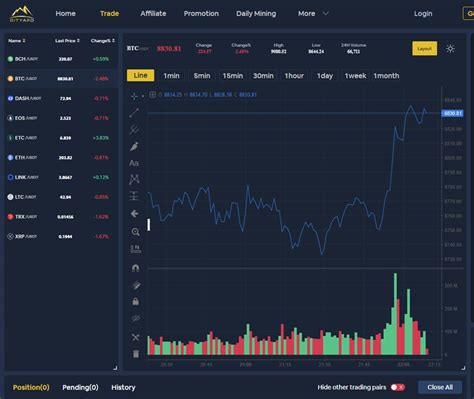Select the left arrow icon tool
Viewport: 474px width, 399px height.
click(135, 213)
